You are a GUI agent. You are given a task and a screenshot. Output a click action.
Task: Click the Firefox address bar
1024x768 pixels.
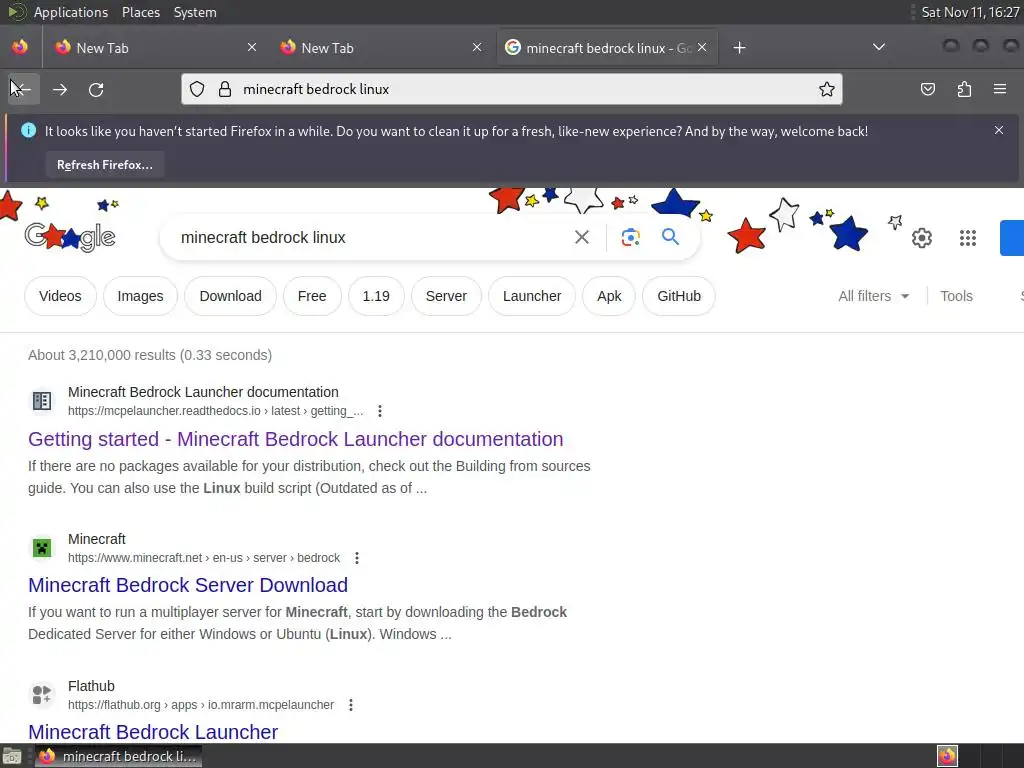(x=512, y=89)
